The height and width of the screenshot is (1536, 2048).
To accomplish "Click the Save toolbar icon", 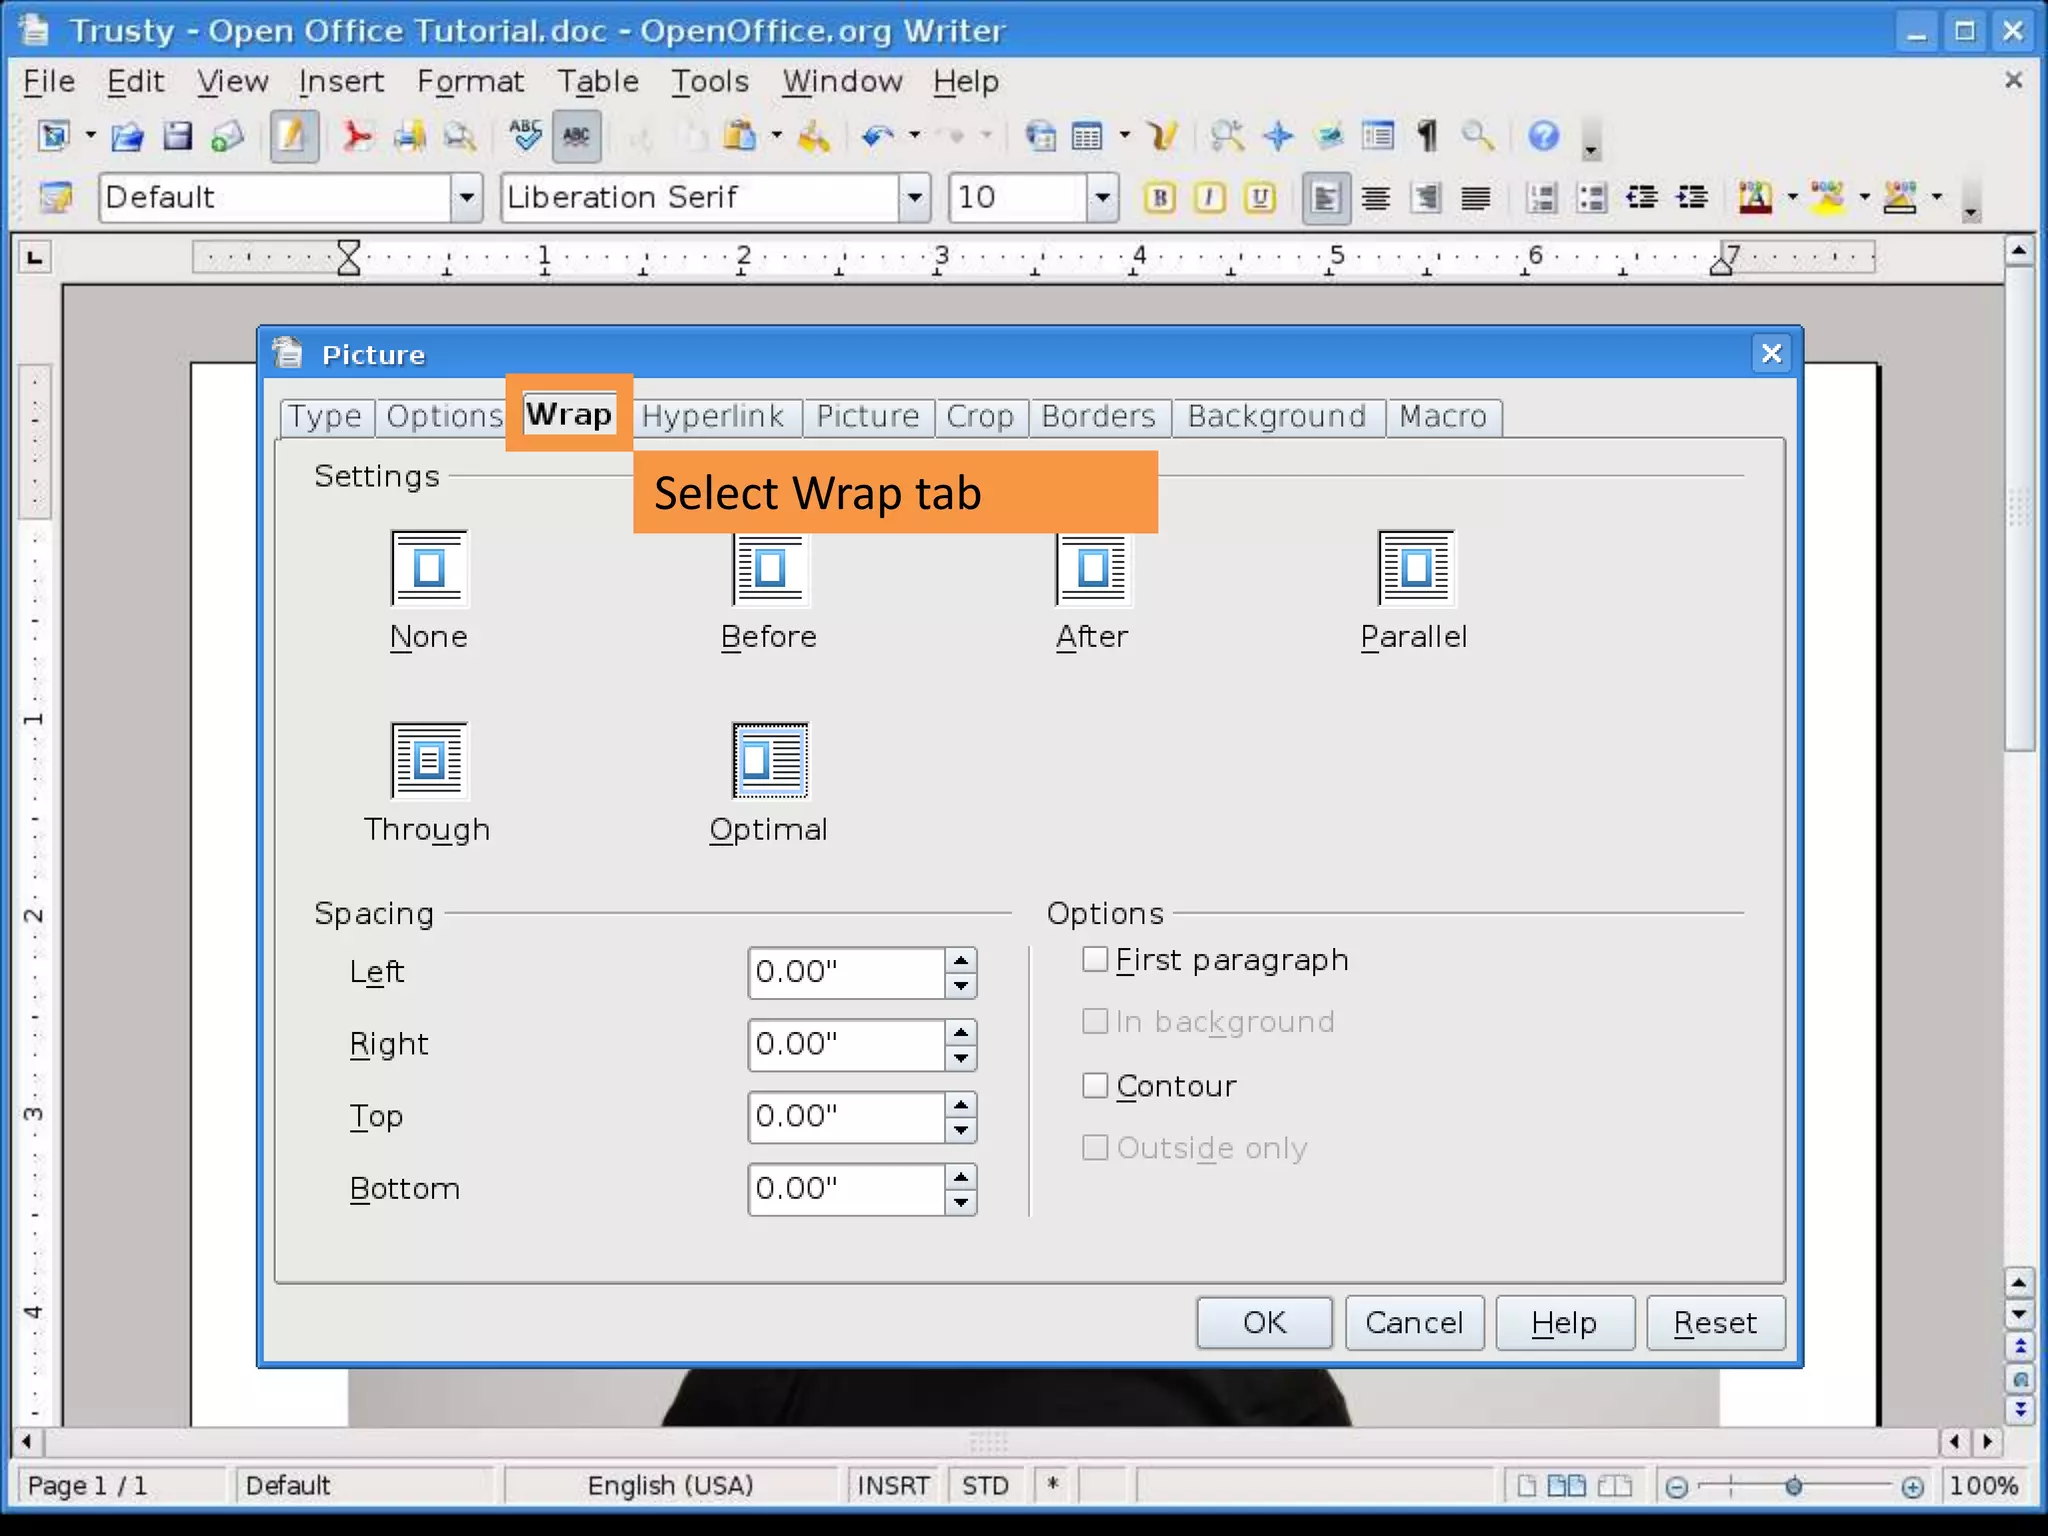I will click(177, 136).
